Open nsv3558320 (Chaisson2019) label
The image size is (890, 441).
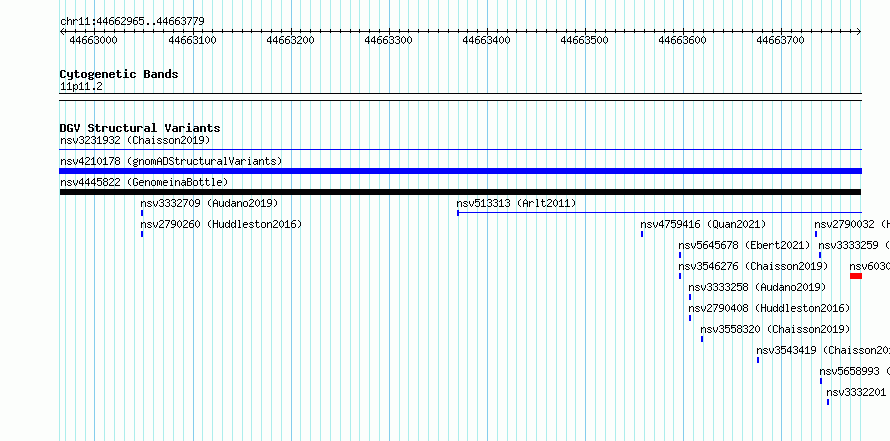point(775,329)
